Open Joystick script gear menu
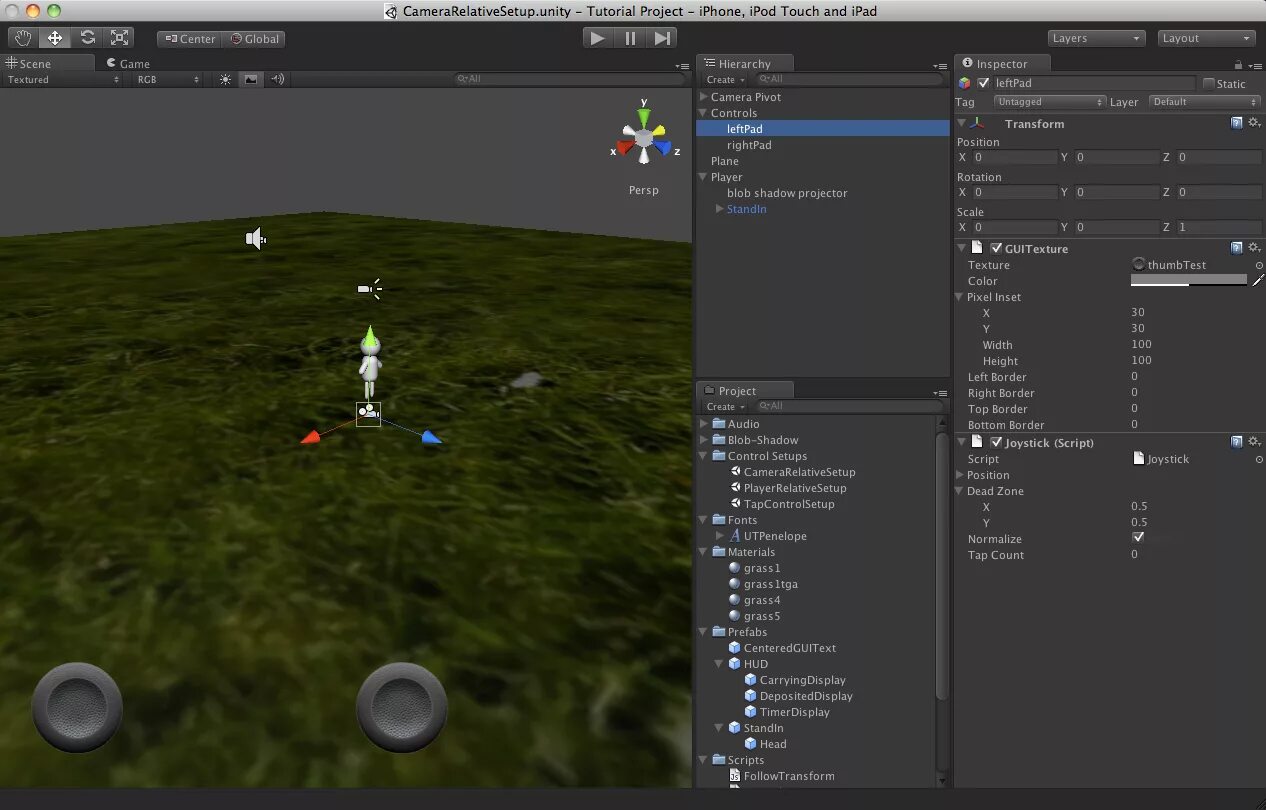Image resolution: width=1266 pixels, height=810 pixels. pos(1254,442)
